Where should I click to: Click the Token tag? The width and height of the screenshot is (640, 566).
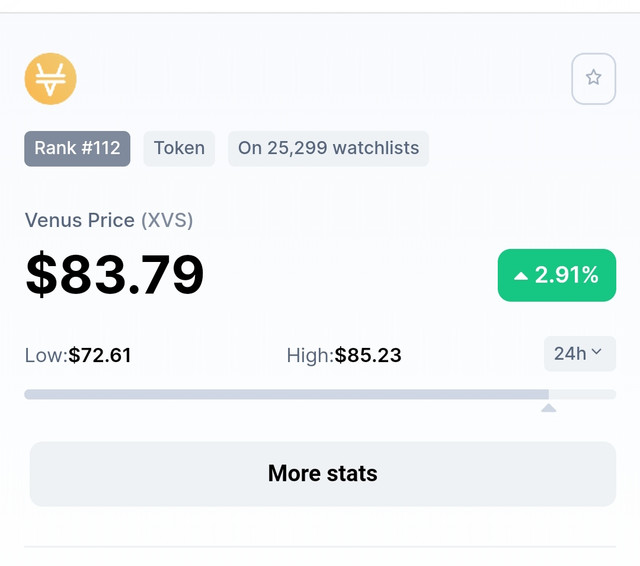pos(179,148)
